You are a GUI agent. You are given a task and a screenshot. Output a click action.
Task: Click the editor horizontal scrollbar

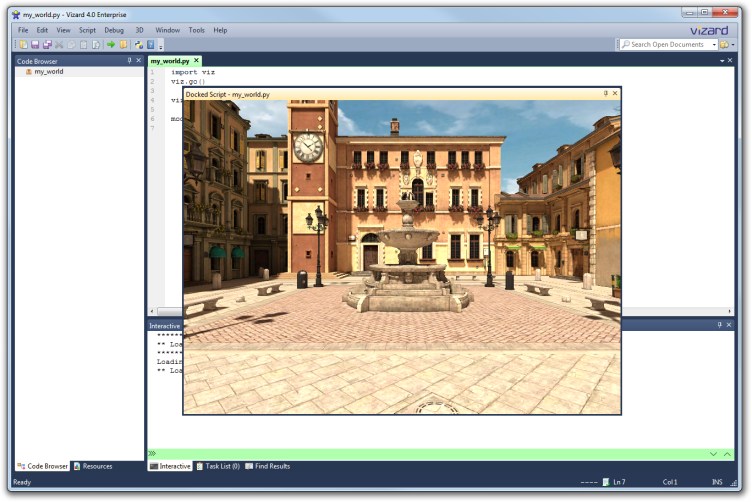[x=170, y=312]
